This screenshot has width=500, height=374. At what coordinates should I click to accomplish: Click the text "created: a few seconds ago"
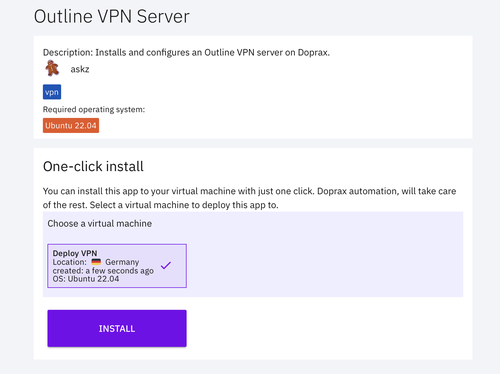click(103, 271)
